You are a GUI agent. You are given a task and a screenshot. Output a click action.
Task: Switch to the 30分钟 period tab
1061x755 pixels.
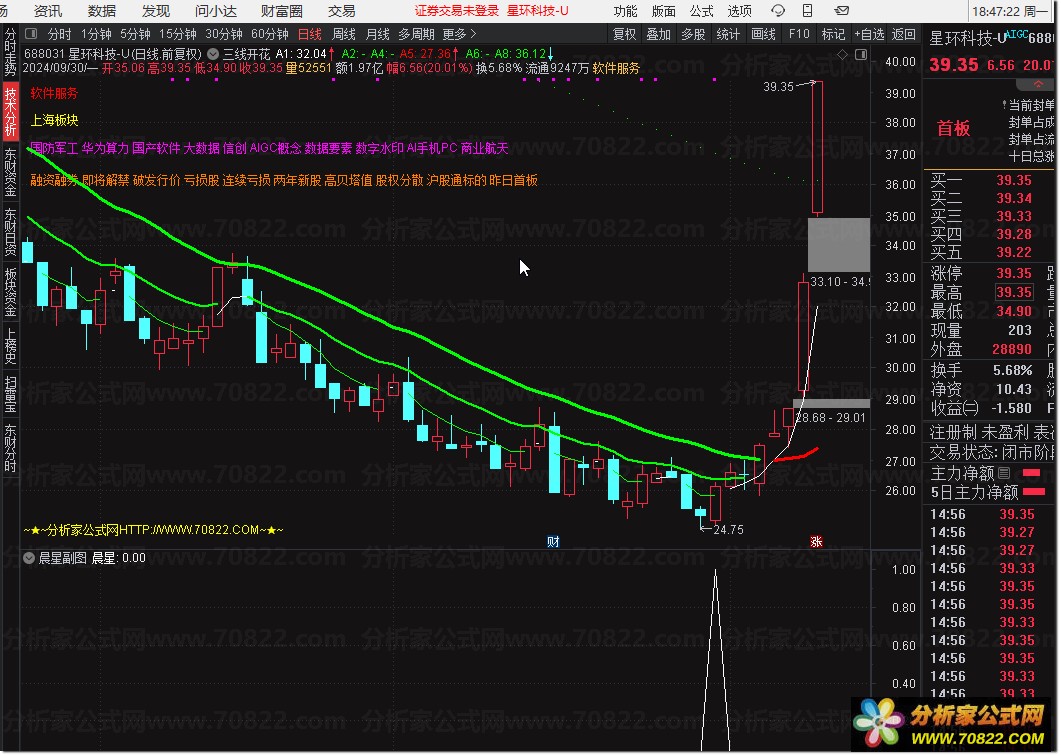point(224,34)
